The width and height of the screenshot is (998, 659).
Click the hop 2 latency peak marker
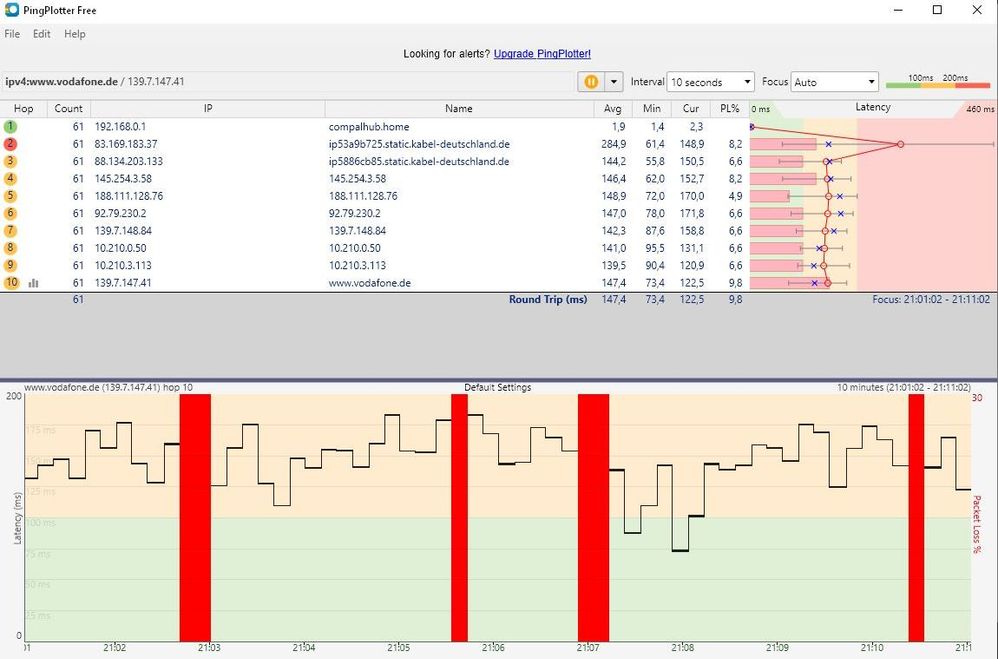900,145
